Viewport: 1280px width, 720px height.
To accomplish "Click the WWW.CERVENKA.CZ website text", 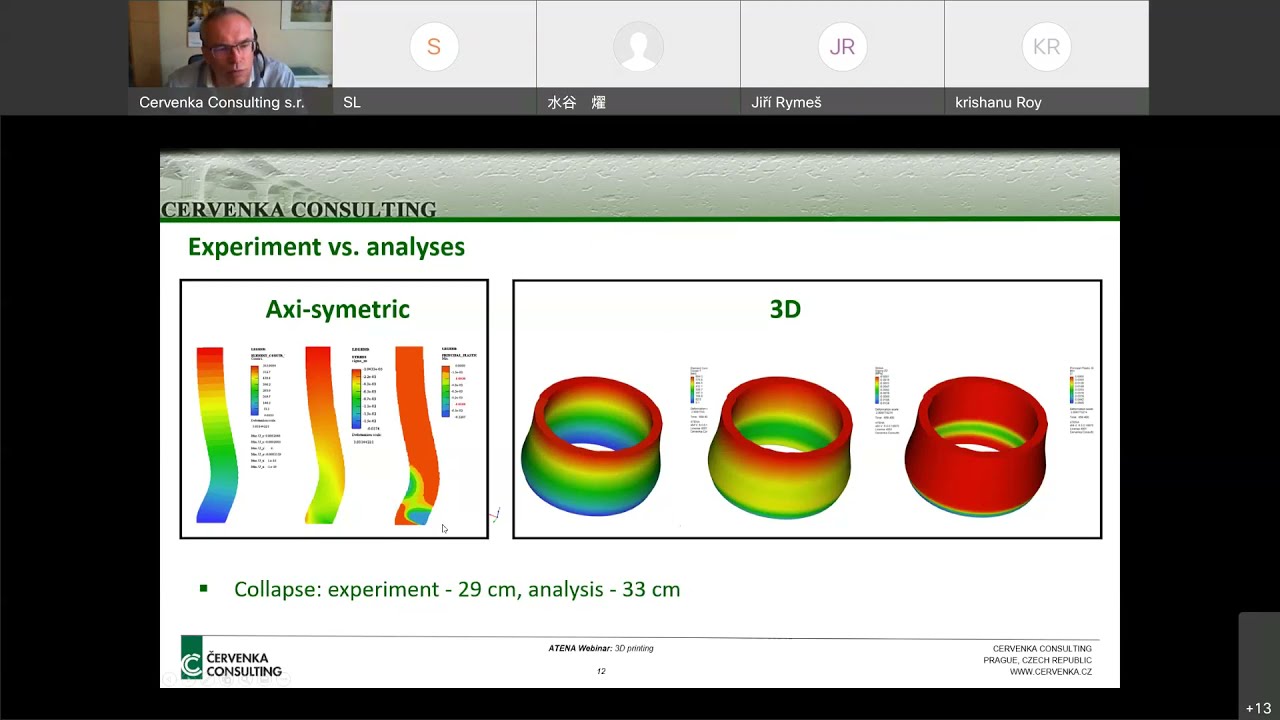I will coord(1050,672).
